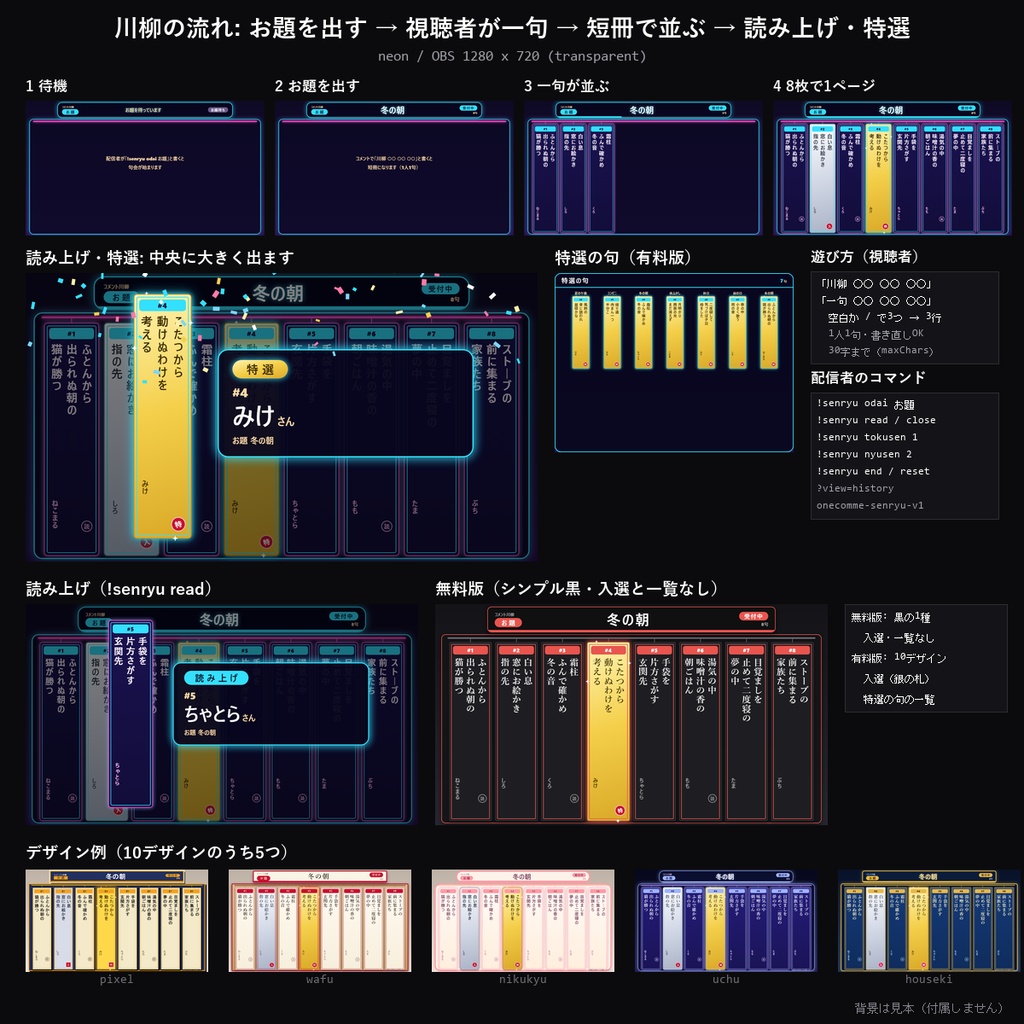The image size is (1024, 1024).
Task: Click the 読 stamp on free-version card #1
Action: [x=482, y=798]
